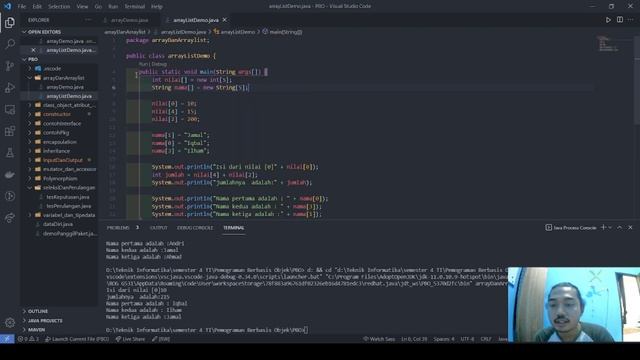This screenshot has height=360, width=640.
Task: Click Launch Current File (PBO) status item
Action: [x=77, y=339]
